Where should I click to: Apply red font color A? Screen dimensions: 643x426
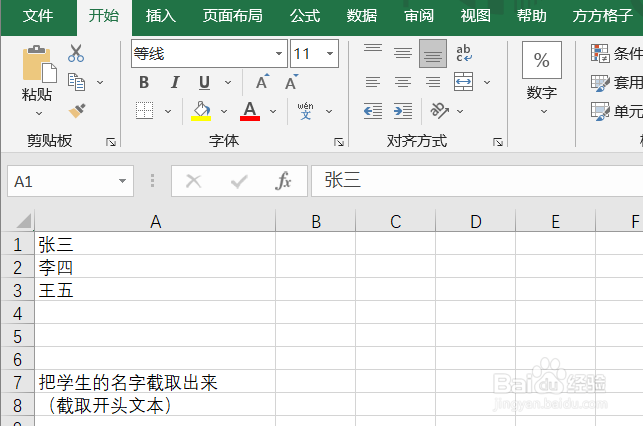(x=250, y=111)
